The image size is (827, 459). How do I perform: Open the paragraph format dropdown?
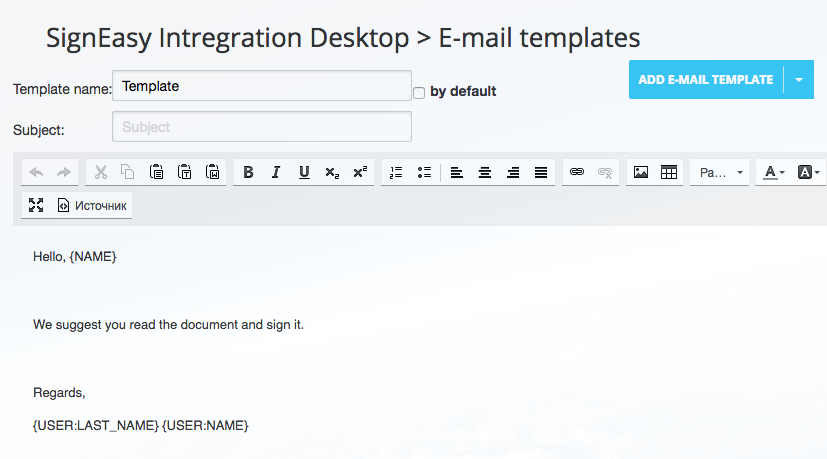click(x=720, y=173)
